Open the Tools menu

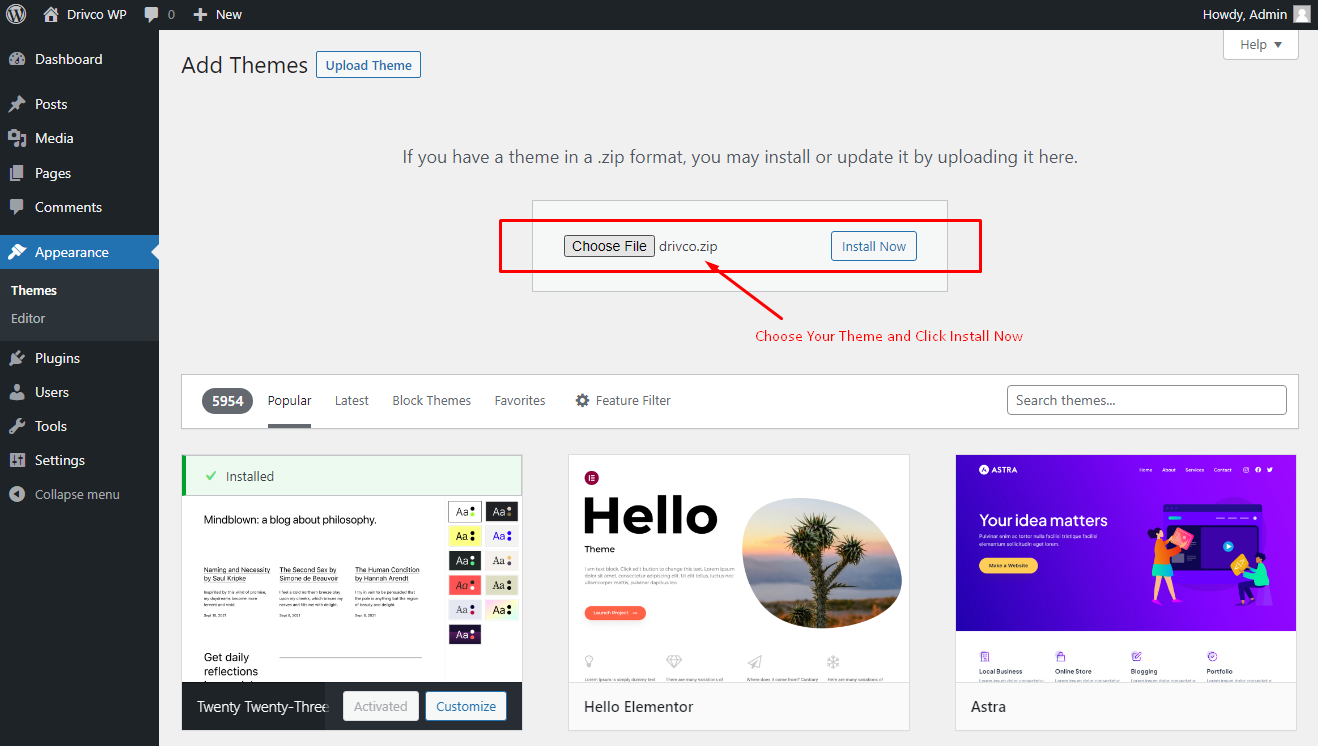pos(79,426)
